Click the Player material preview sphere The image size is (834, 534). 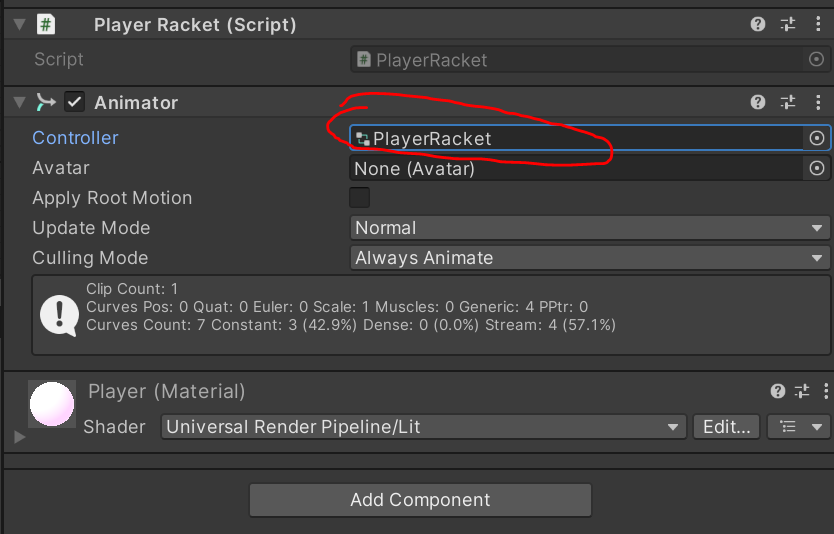(53, 406)
